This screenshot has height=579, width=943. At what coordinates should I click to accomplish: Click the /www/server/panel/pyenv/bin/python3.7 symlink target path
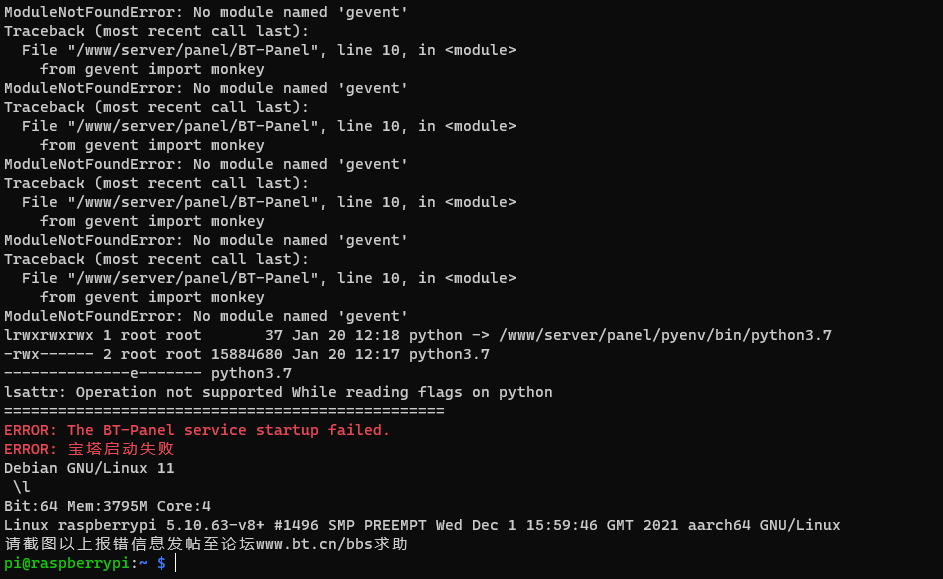pyautogui.click(x=665, y=335)
